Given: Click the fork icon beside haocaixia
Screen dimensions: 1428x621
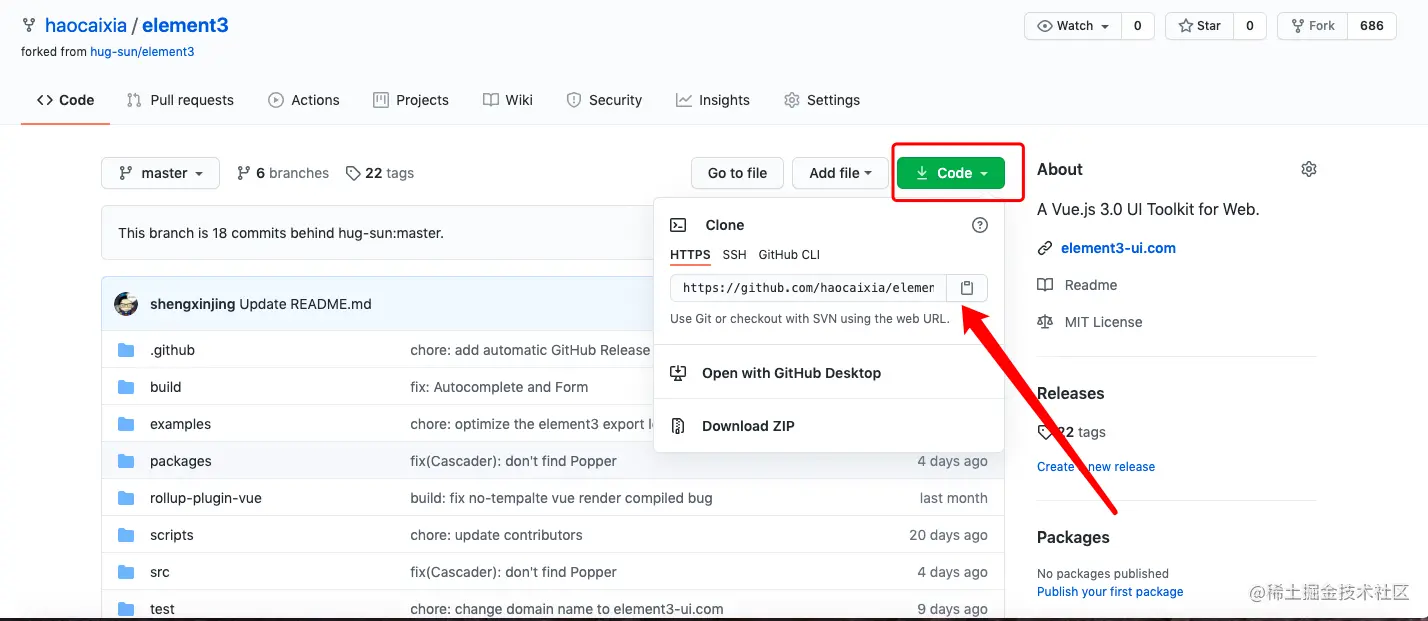Looking at the screenshot, I should coord(29,26).
